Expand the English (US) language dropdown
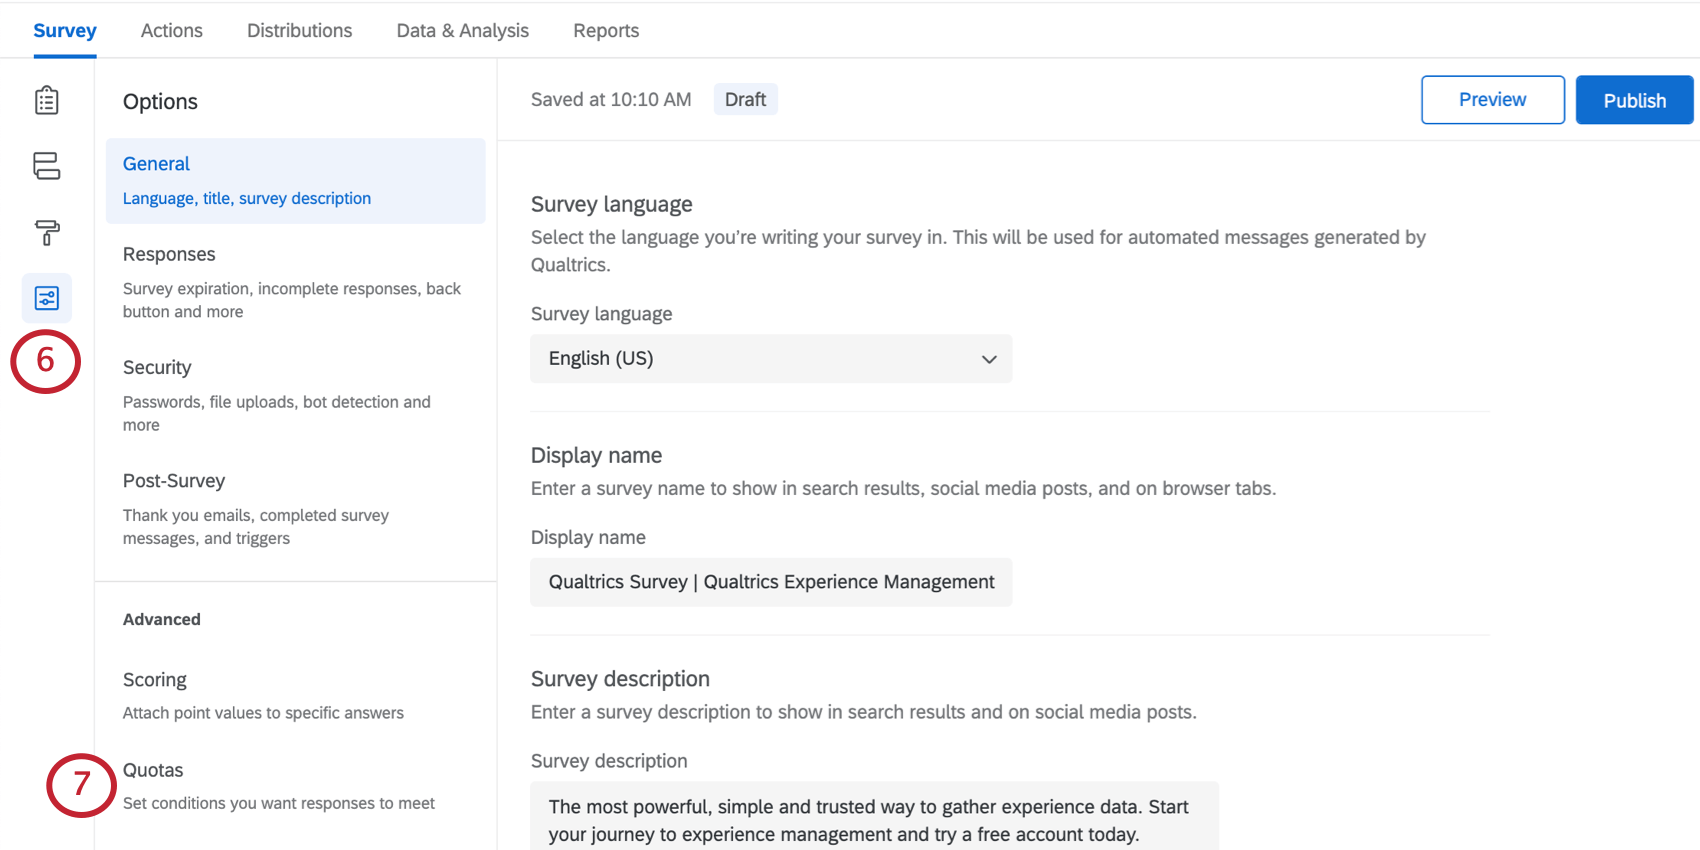This screenshot has height=850, width=1700. 771,358
